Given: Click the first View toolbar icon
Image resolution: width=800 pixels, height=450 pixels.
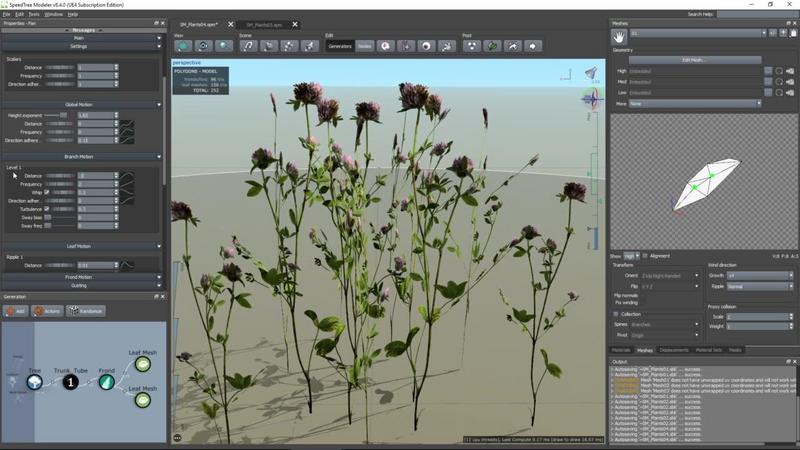Looking at the screenshot, I should click(x=183, y=46).
